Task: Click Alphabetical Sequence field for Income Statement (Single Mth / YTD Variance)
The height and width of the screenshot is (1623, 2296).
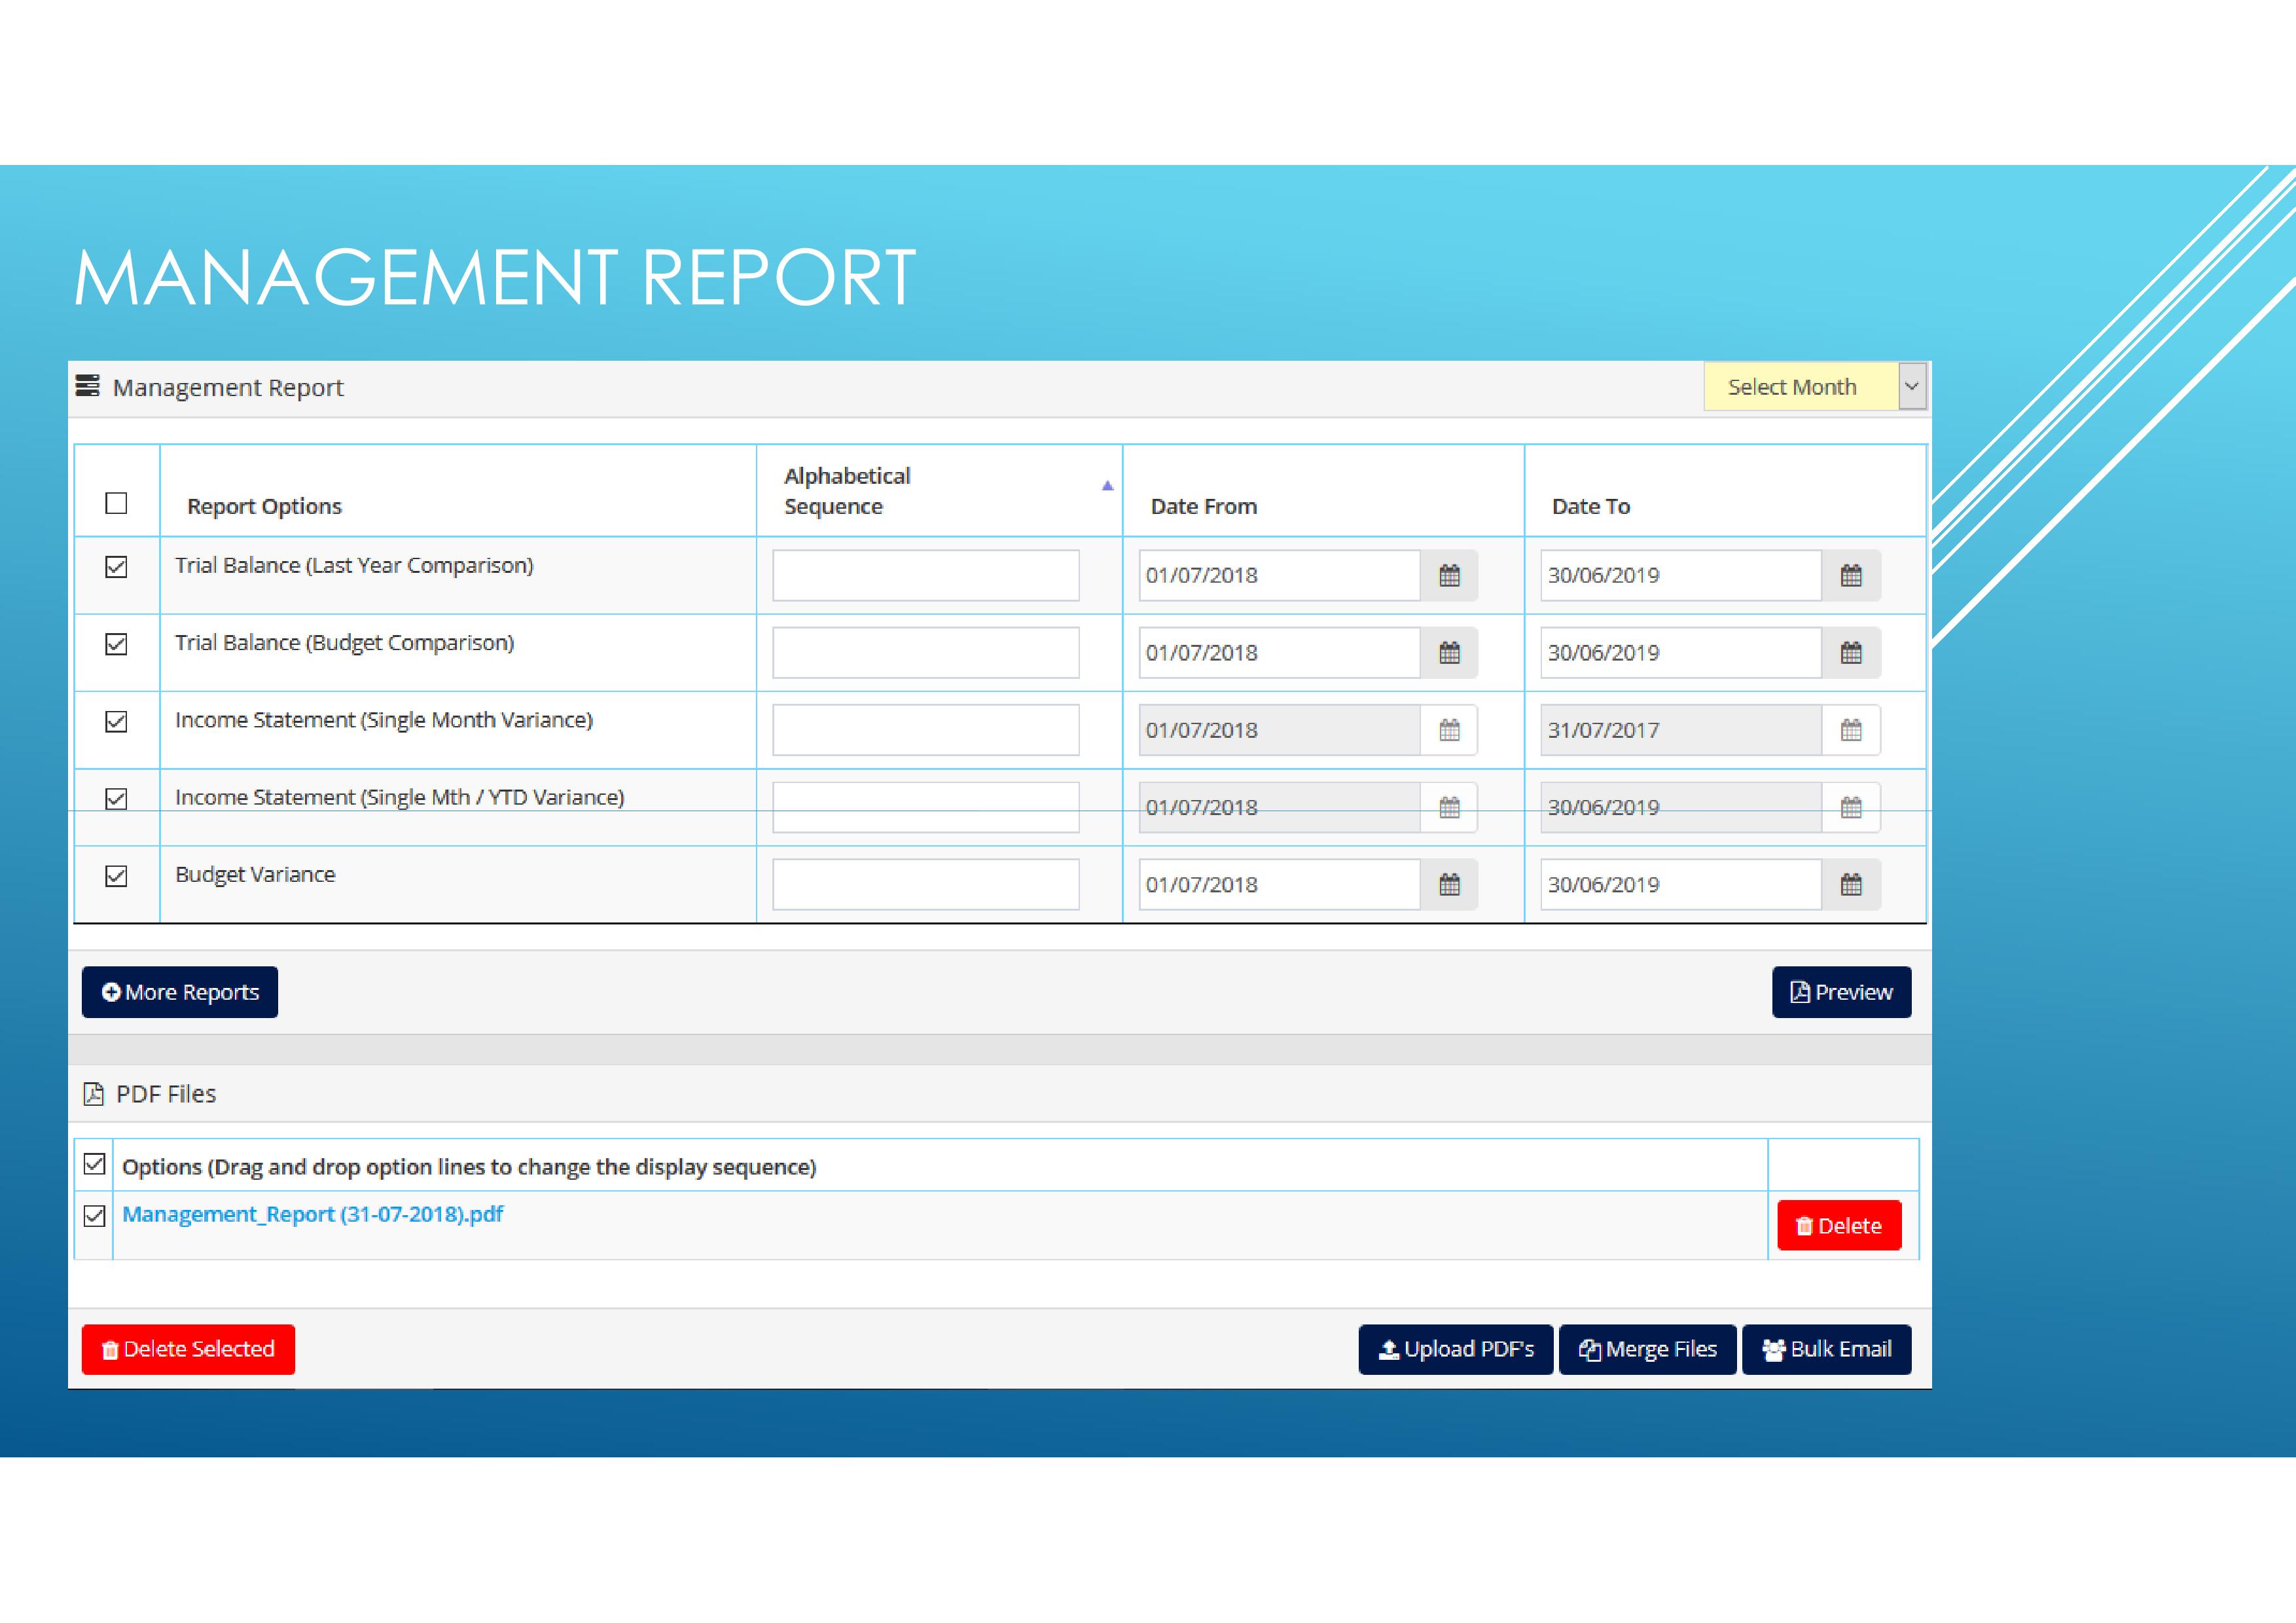Action: tap(925, 807)
